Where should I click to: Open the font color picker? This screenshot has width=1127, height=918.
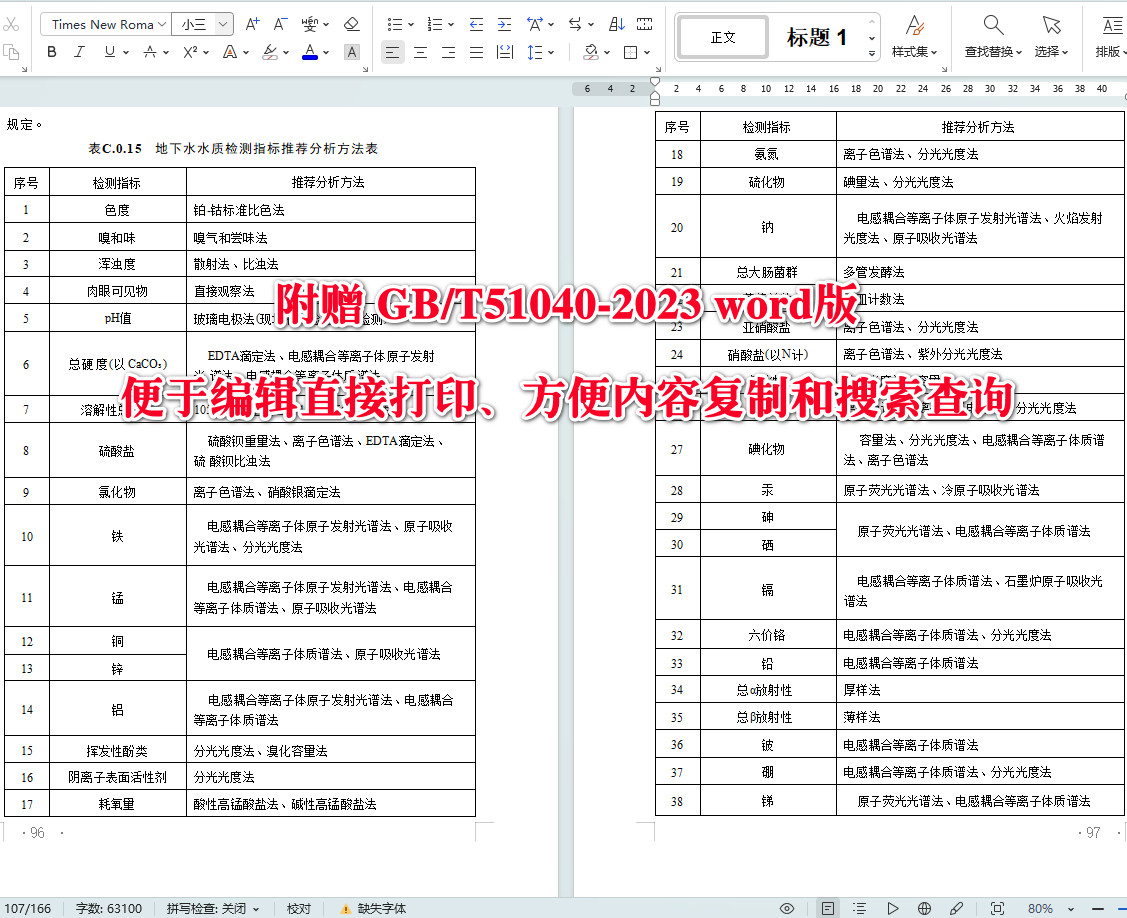(309, 52)
